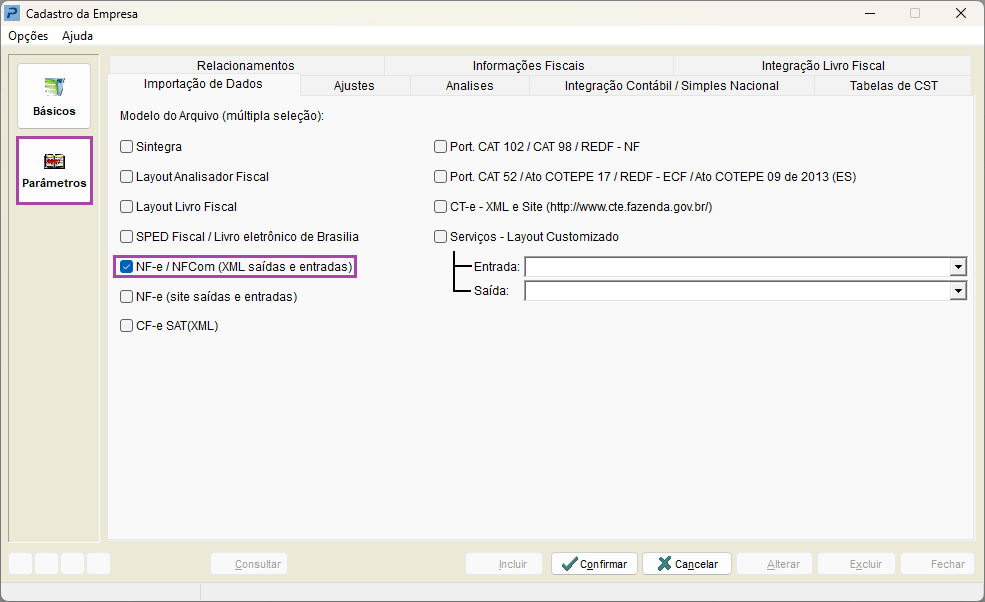The image size is (985, 602).
Task: Open the Ajuda menu
Action: tap(77, 36)
